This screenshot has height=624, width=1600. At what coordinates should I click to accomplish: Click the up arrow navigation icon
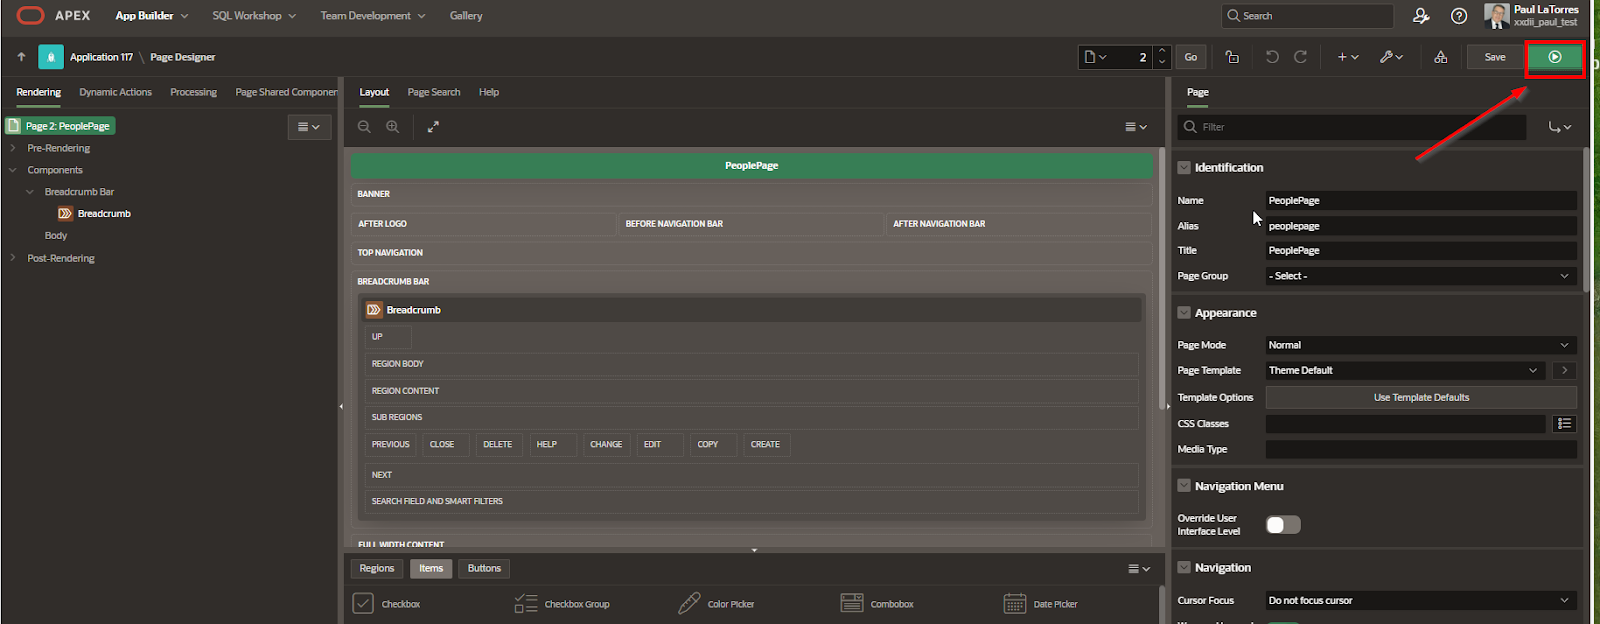pos(21,57)
